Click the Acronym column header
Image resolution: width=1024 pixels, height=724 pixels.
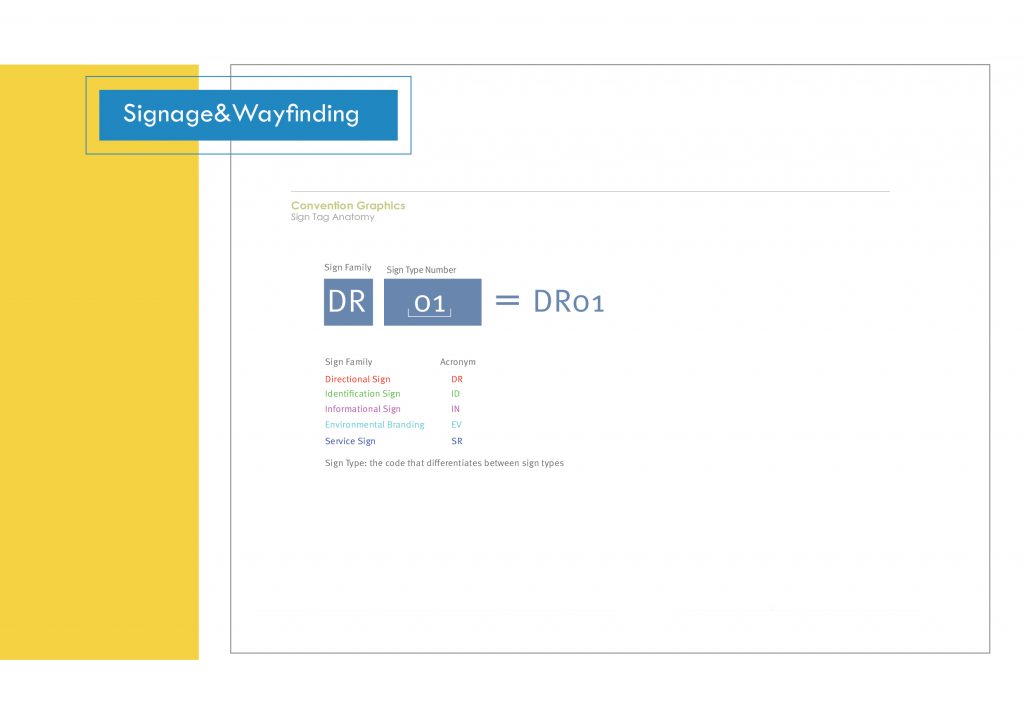pos(457,362)
